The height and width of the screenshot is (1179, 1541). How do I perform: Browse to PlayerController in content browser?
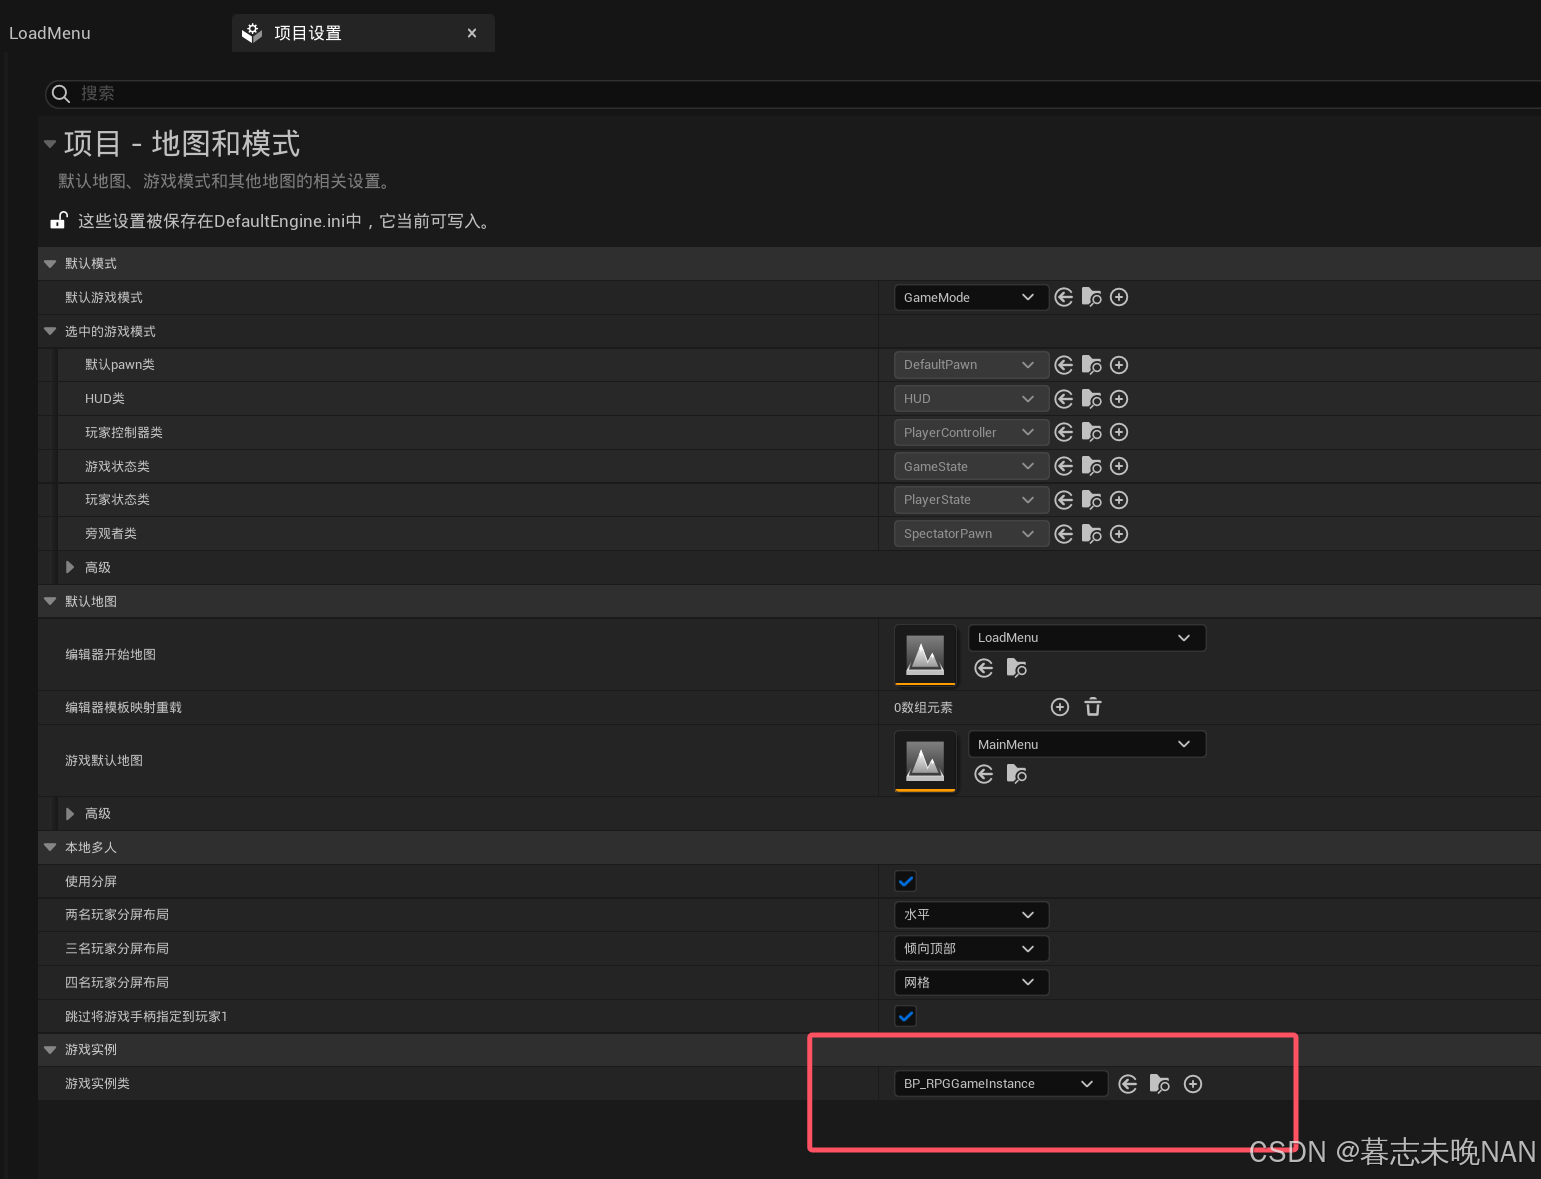(x=1092, y=432)
